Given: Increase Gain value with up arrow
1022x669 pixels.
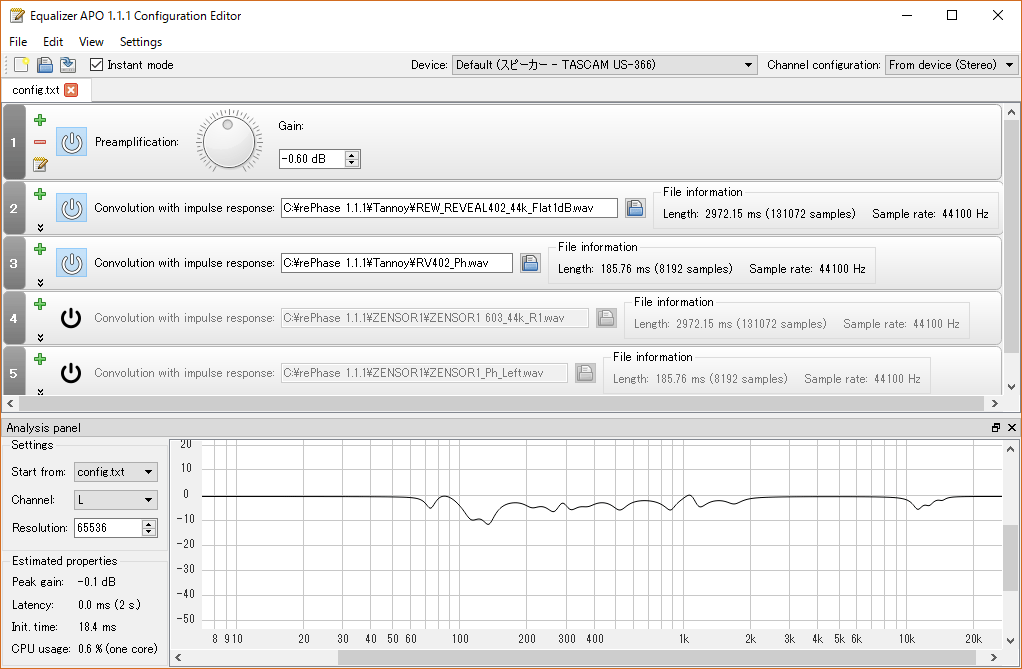Looking at the screenshot, I should (352, 155).
